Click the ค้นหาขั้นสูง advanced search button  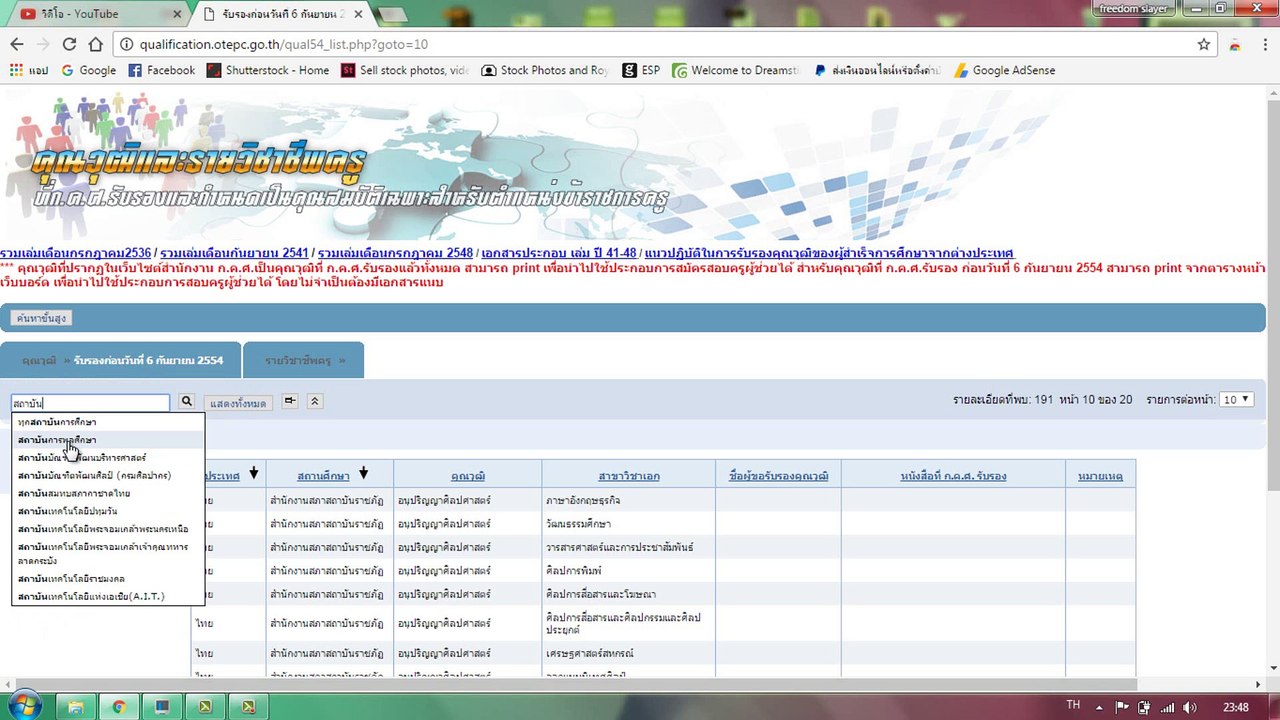click(x=41, y=318)
